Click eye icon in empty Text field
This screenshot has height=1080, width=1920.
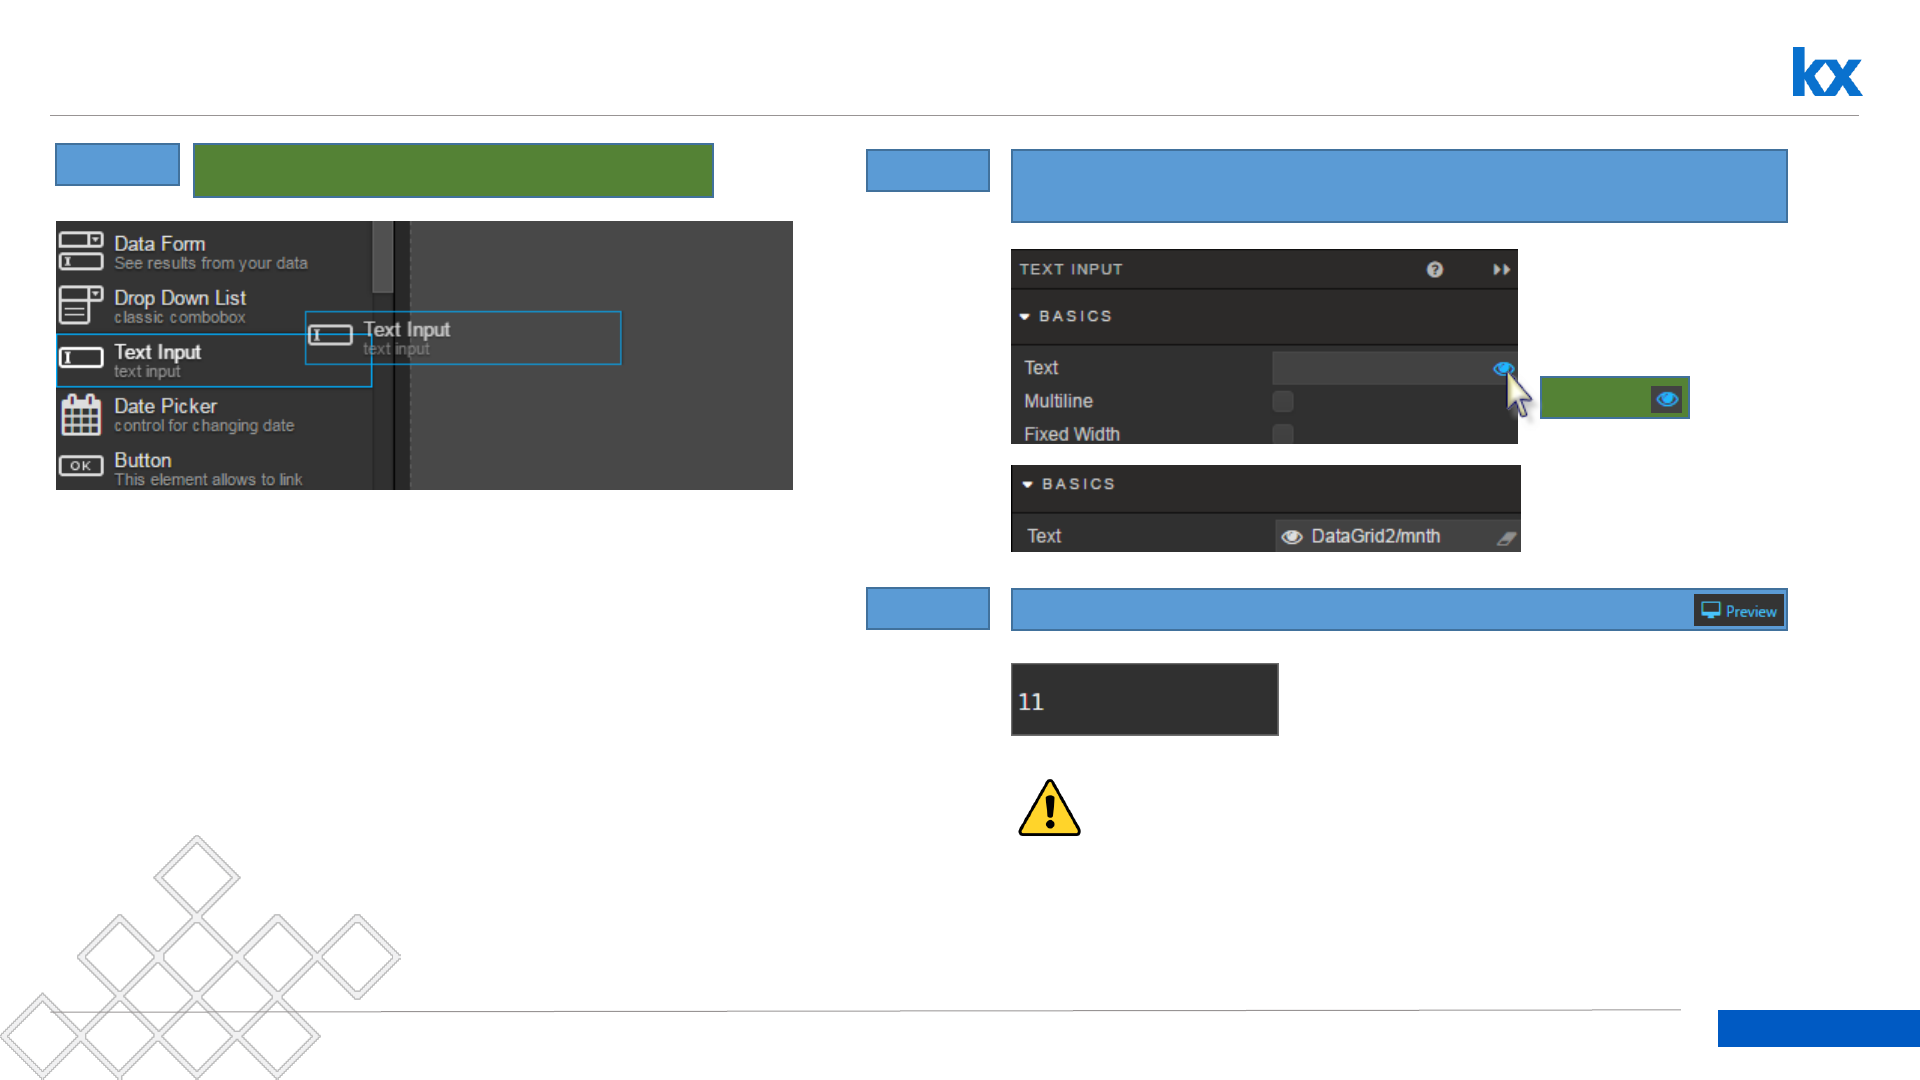1502,368
